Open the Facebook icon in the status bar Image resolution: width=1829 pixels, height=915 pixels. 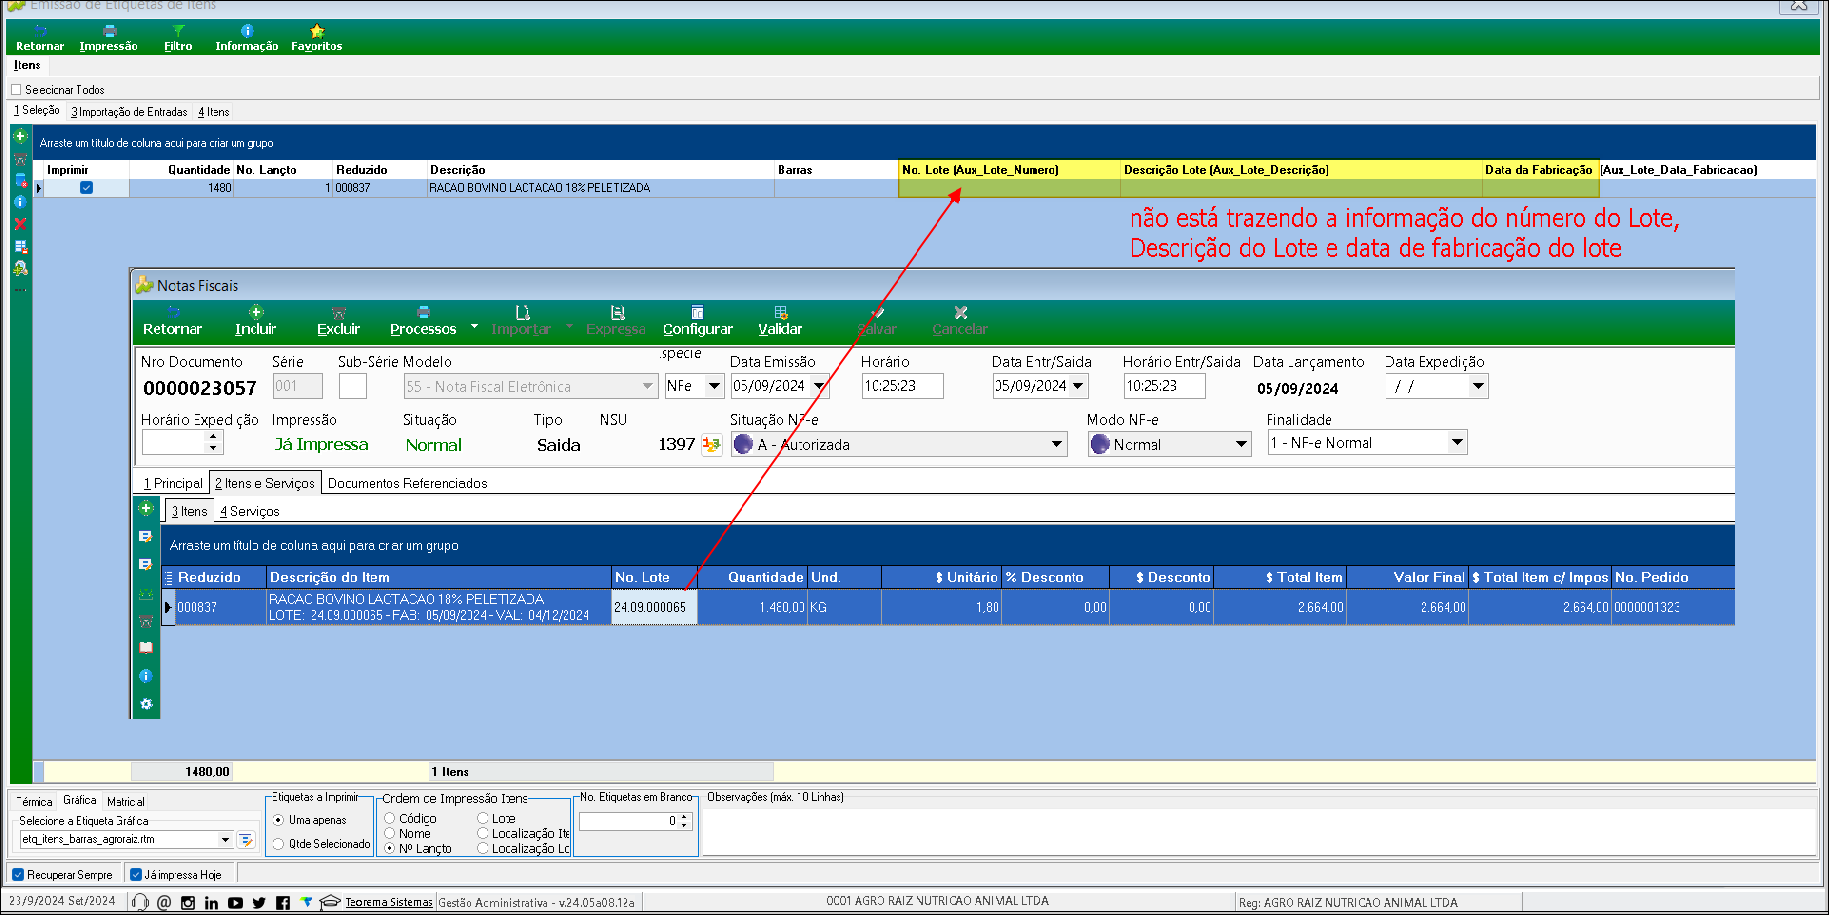point(283,902)
